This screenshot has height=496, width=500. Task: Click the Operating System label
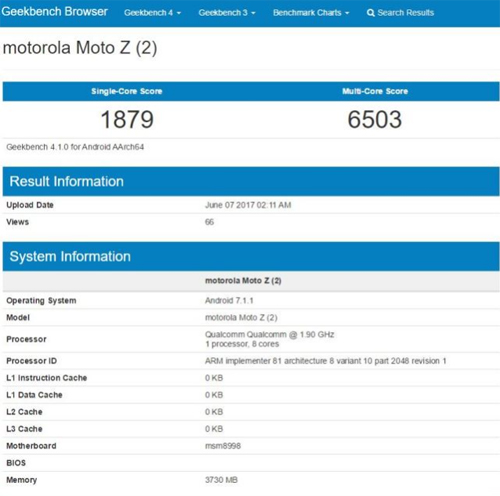[x=41, y=301]
